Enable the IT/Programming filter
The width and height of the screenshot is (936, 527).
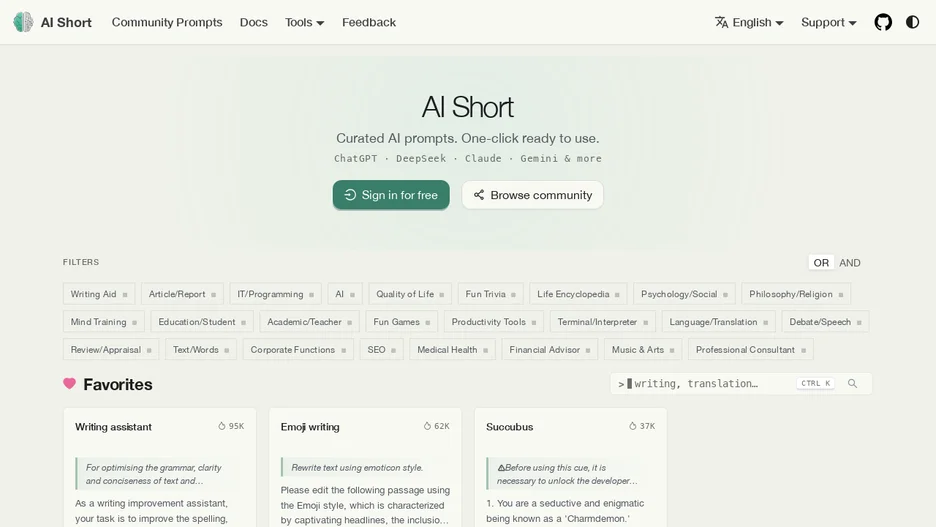(275, 294)
